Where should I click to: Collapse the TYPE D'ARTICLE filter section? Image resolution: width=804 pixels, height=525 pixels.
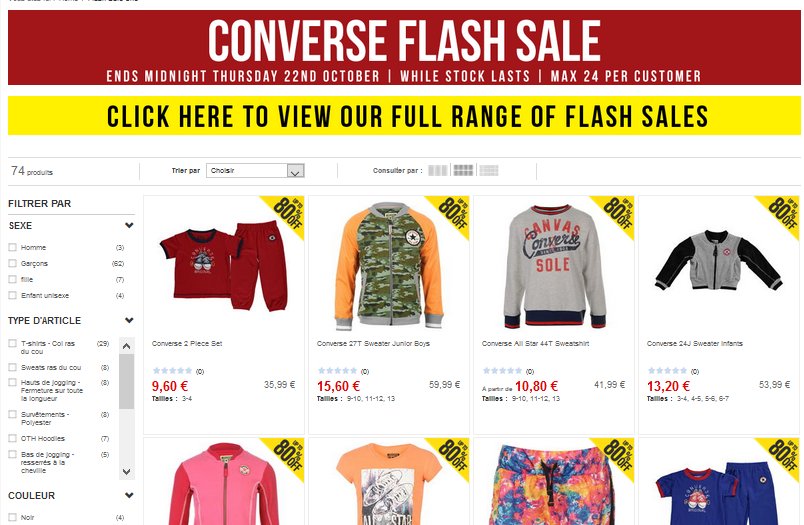[129, 320]
